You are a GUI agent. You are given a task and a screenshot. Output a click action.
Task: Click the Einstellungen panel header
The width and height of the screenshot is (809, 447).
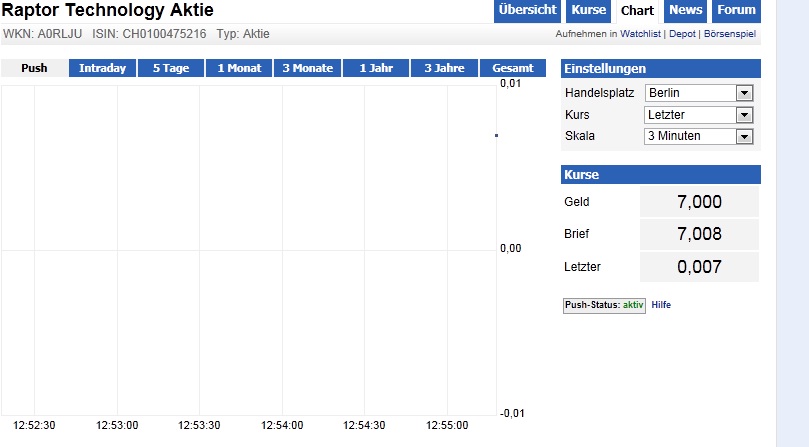pyautogui.click(x=660, y=69)
